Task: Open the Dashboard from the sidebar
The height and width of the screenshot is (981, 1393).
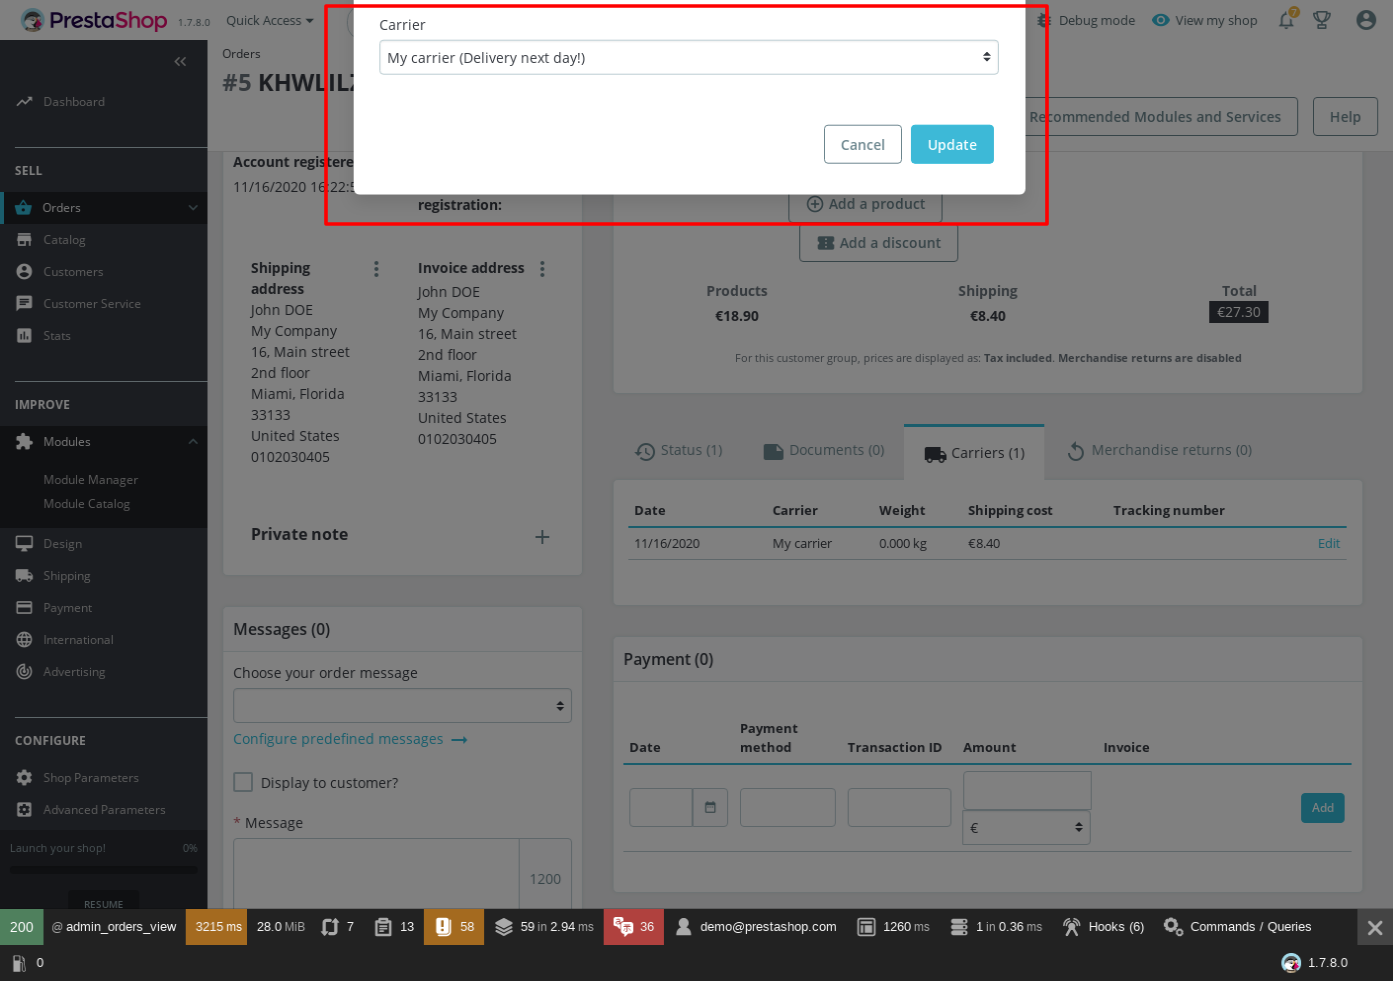Action: pos(71,101)
